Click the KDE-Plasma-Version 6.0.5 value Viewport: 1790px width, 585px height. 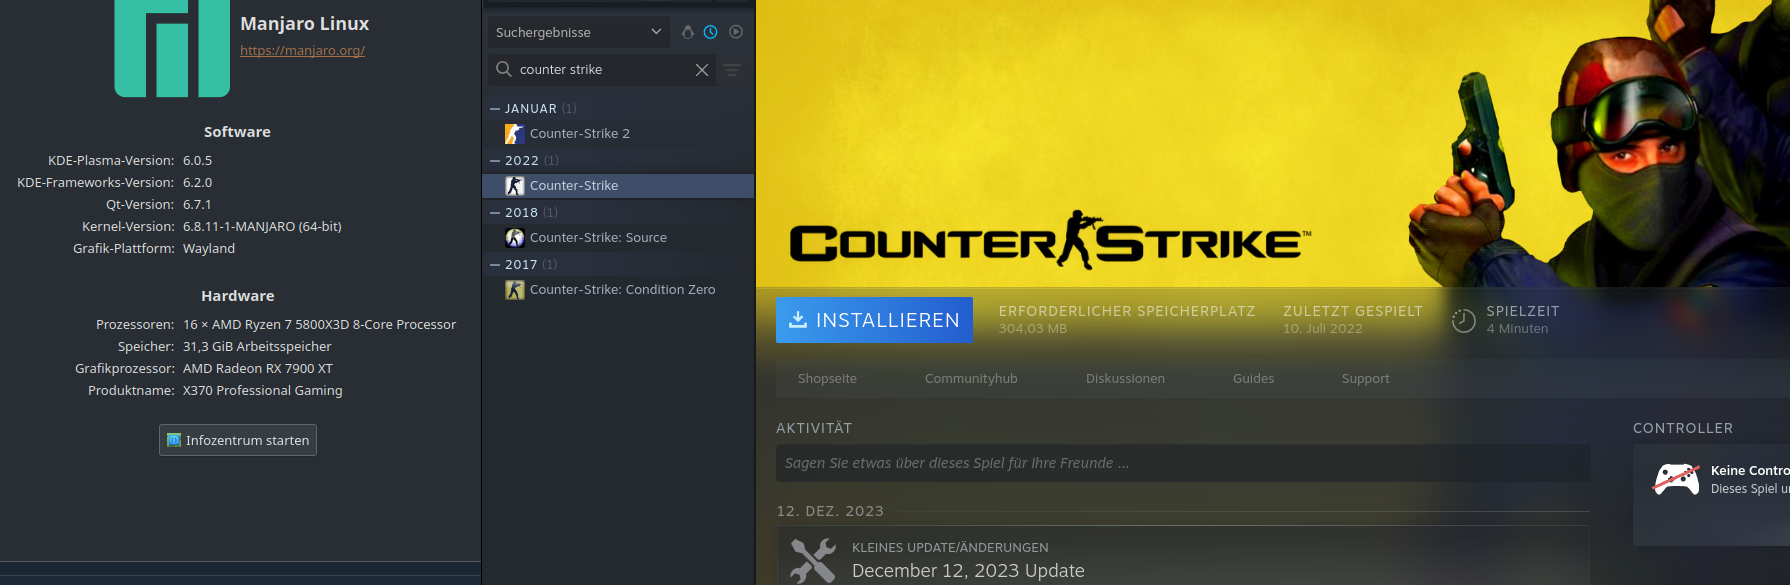(x=197, y=161)
